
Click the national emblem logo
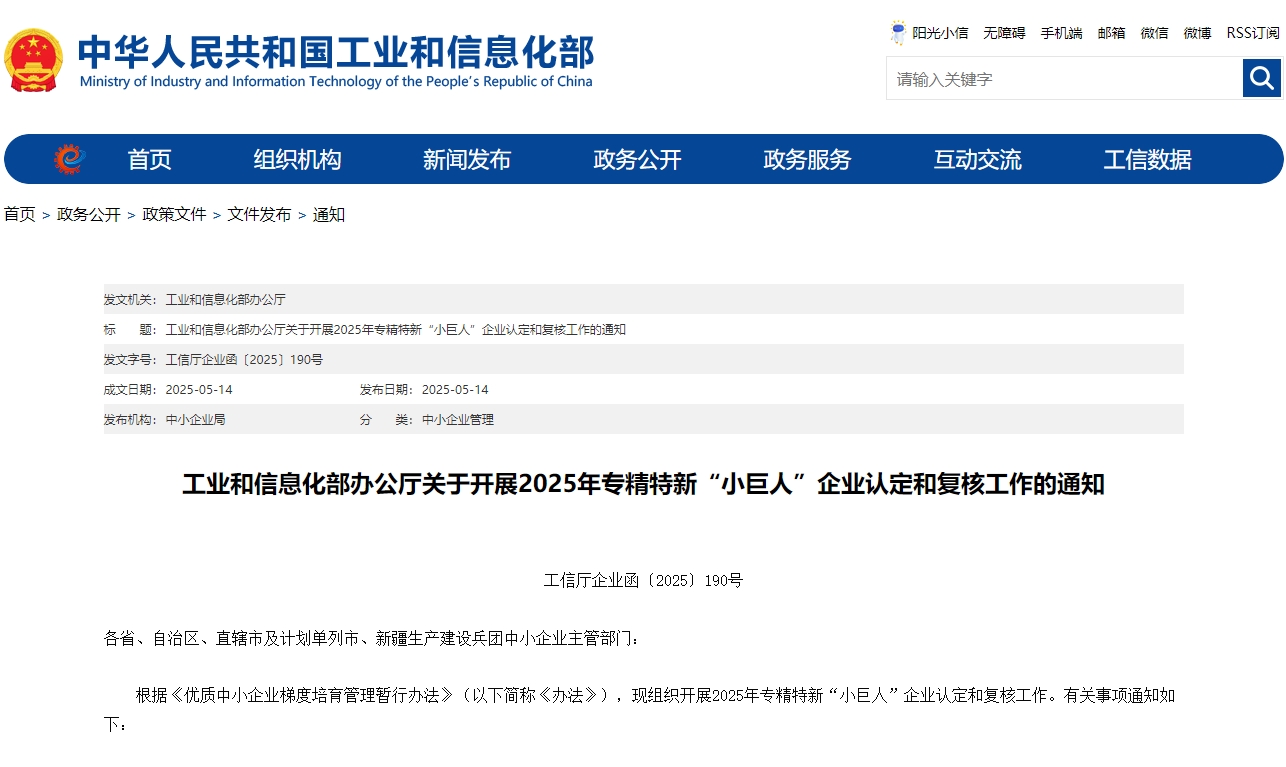34,59
